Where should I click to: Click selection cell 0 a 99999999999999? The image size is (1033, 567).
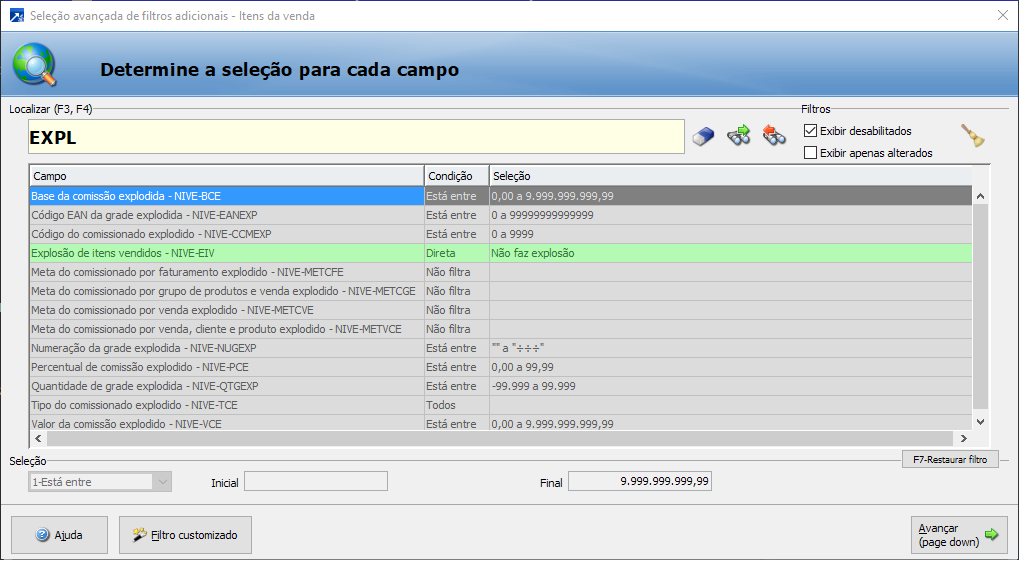tap(731, 215)
